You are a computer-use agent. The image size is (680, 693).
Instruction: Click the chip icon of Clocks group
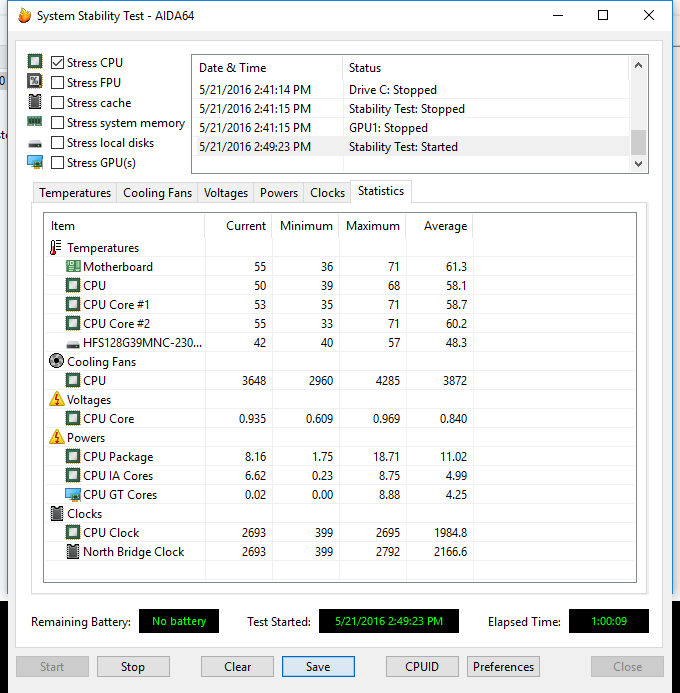pyautogui.click(x=57, y=514)
